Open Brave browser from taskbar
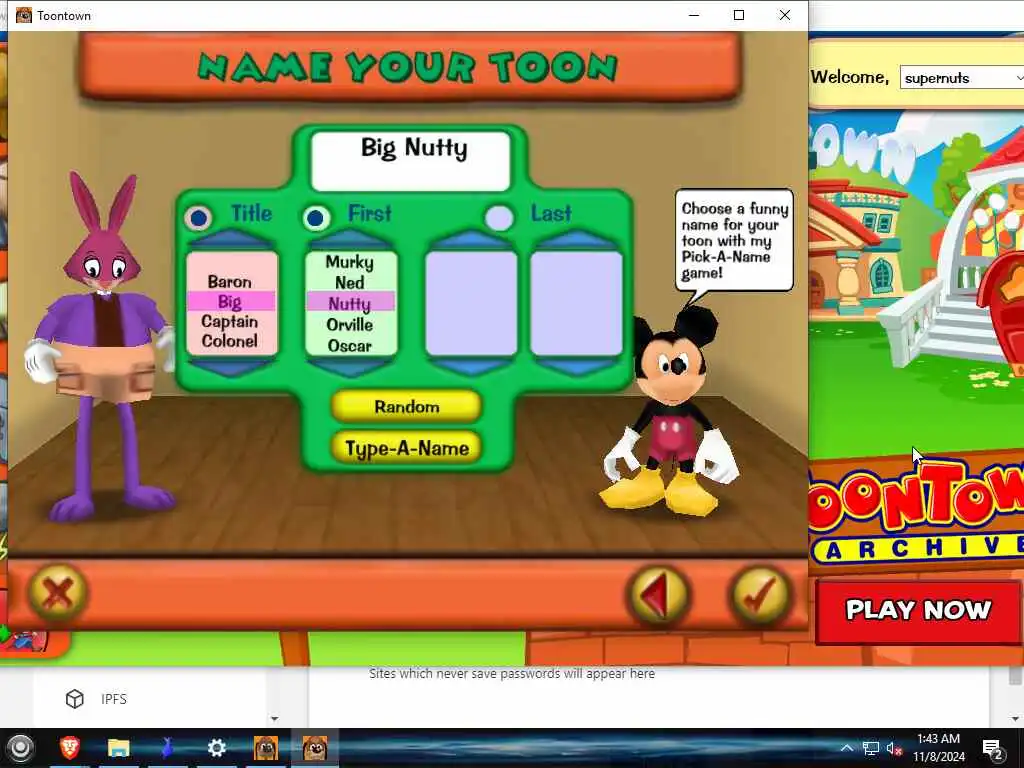Screen dimensions: 1024x768 coord(70,747)
